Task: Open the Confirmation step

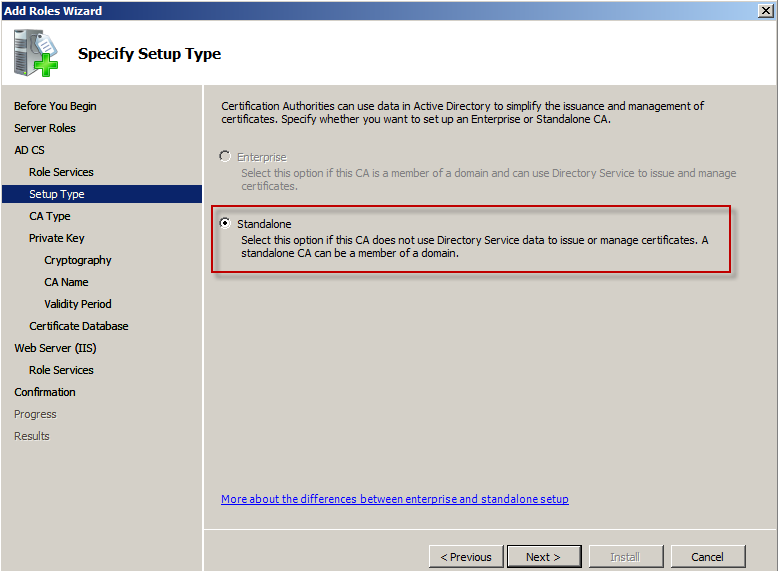Action: 45,392
